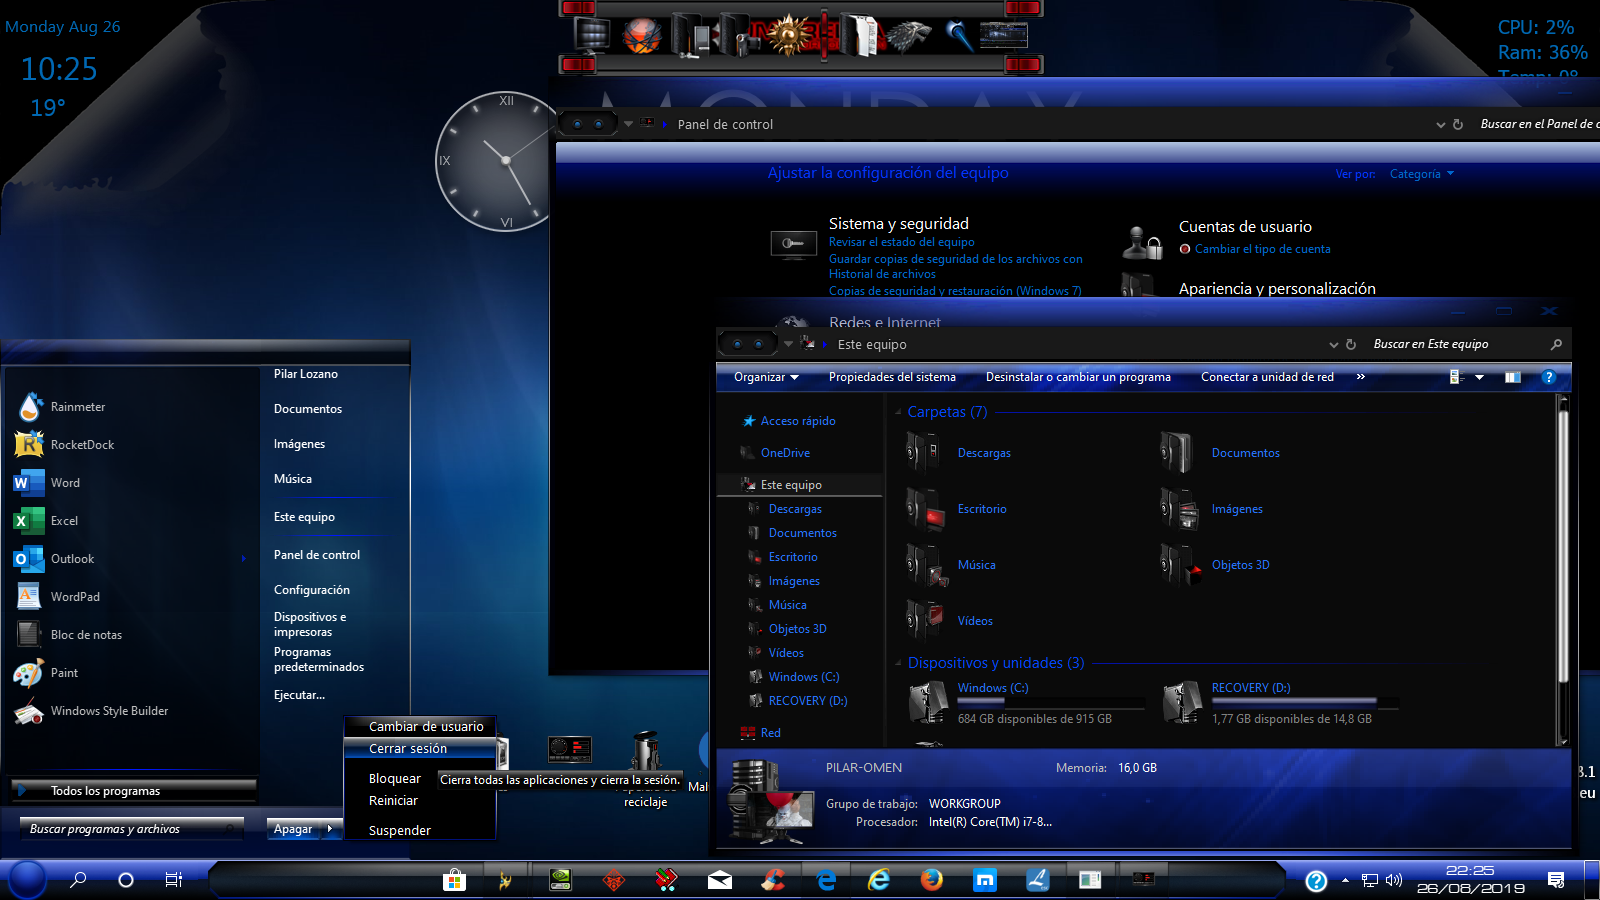Open Paint from the start menu
Screen dimensions: 1600x900
point(64,672)
